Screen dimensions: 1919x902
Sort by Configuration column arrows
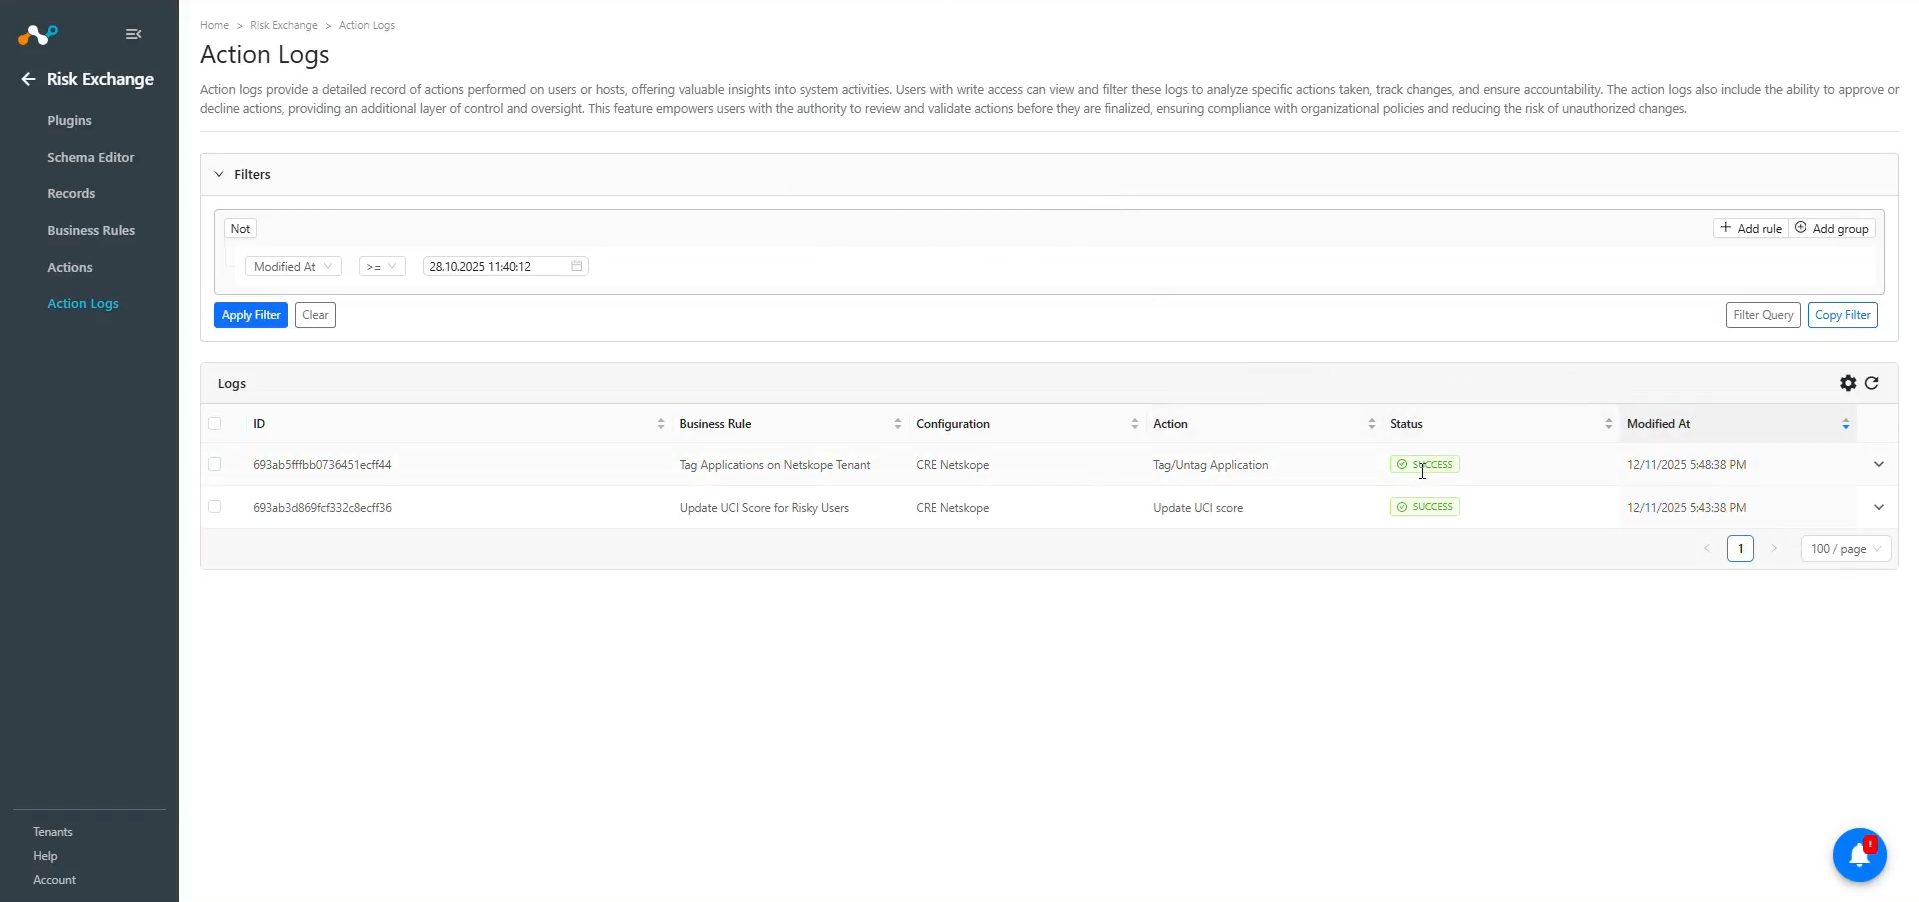(x=1135, y=424)
